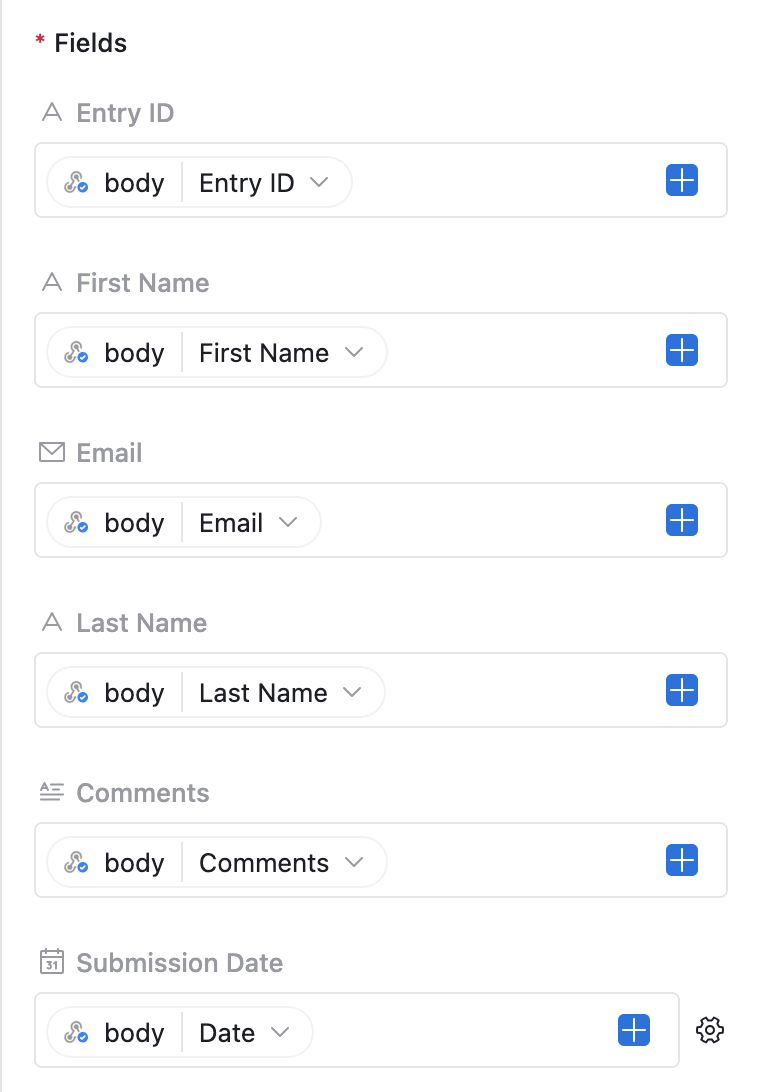Image resolution: width=760 pixels, height=1092 pixels.
Task: Click the plus icon in Comments field
Action: click(681, 861)
